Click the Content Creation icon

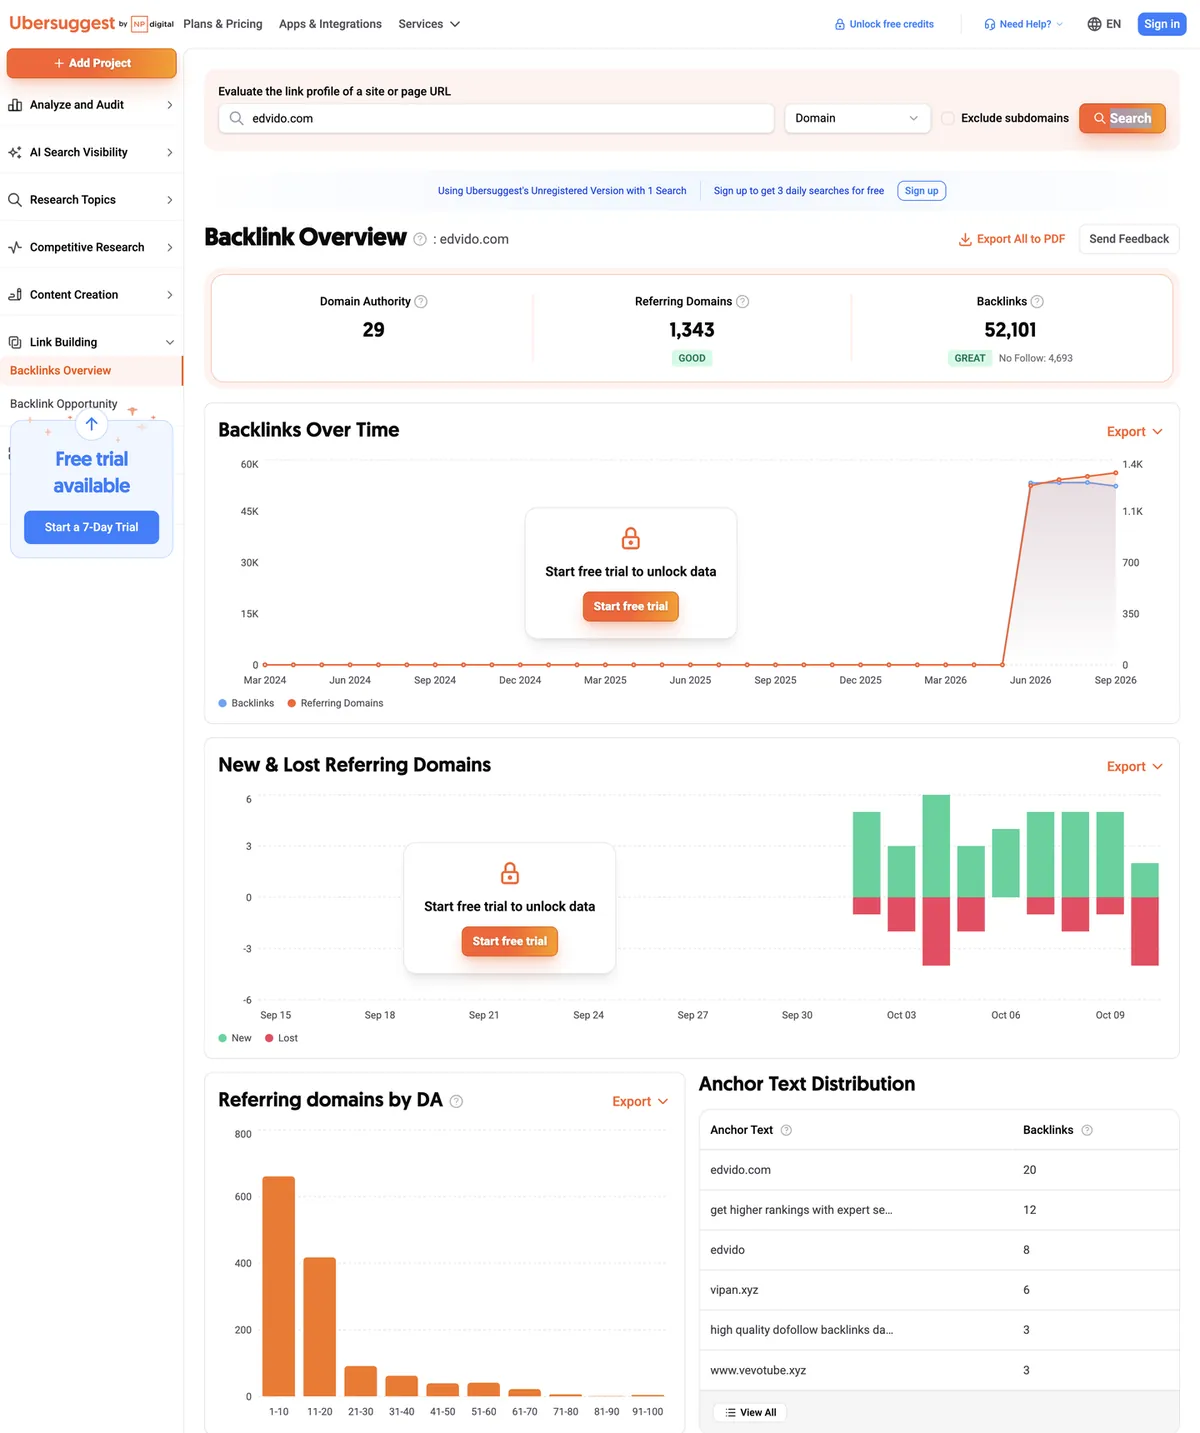pos(15,295)
